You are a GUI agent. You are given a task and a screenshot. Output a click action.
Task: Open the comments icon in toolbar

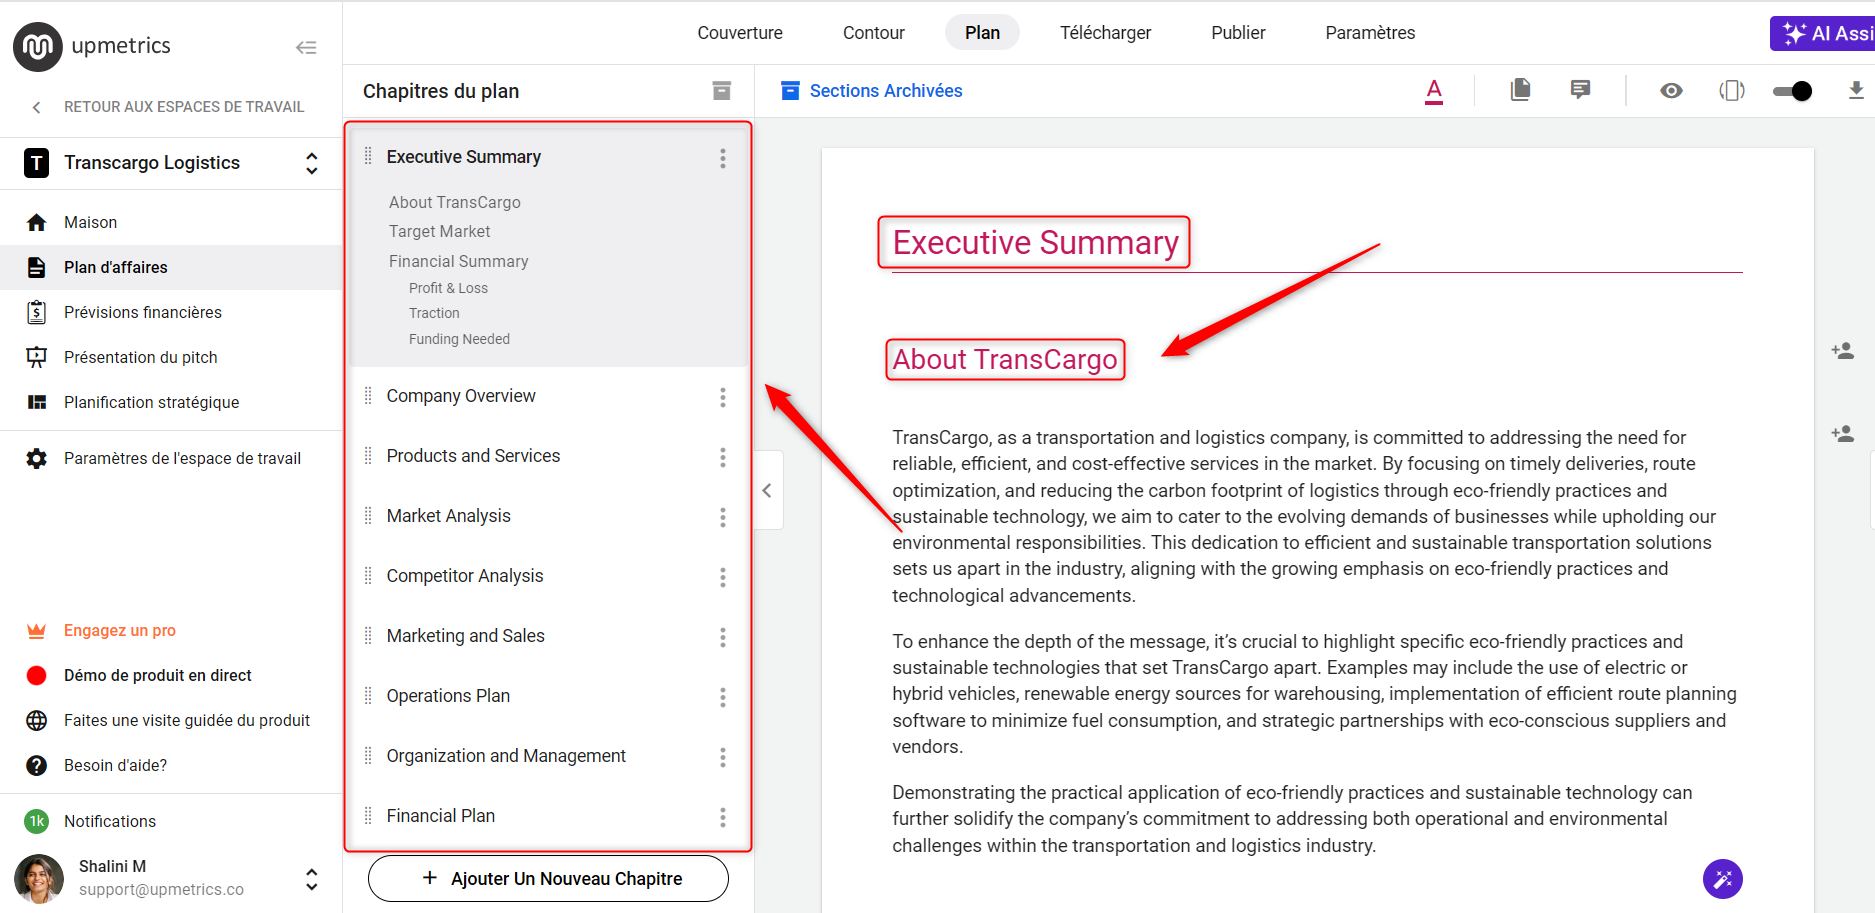point(1580,90)
